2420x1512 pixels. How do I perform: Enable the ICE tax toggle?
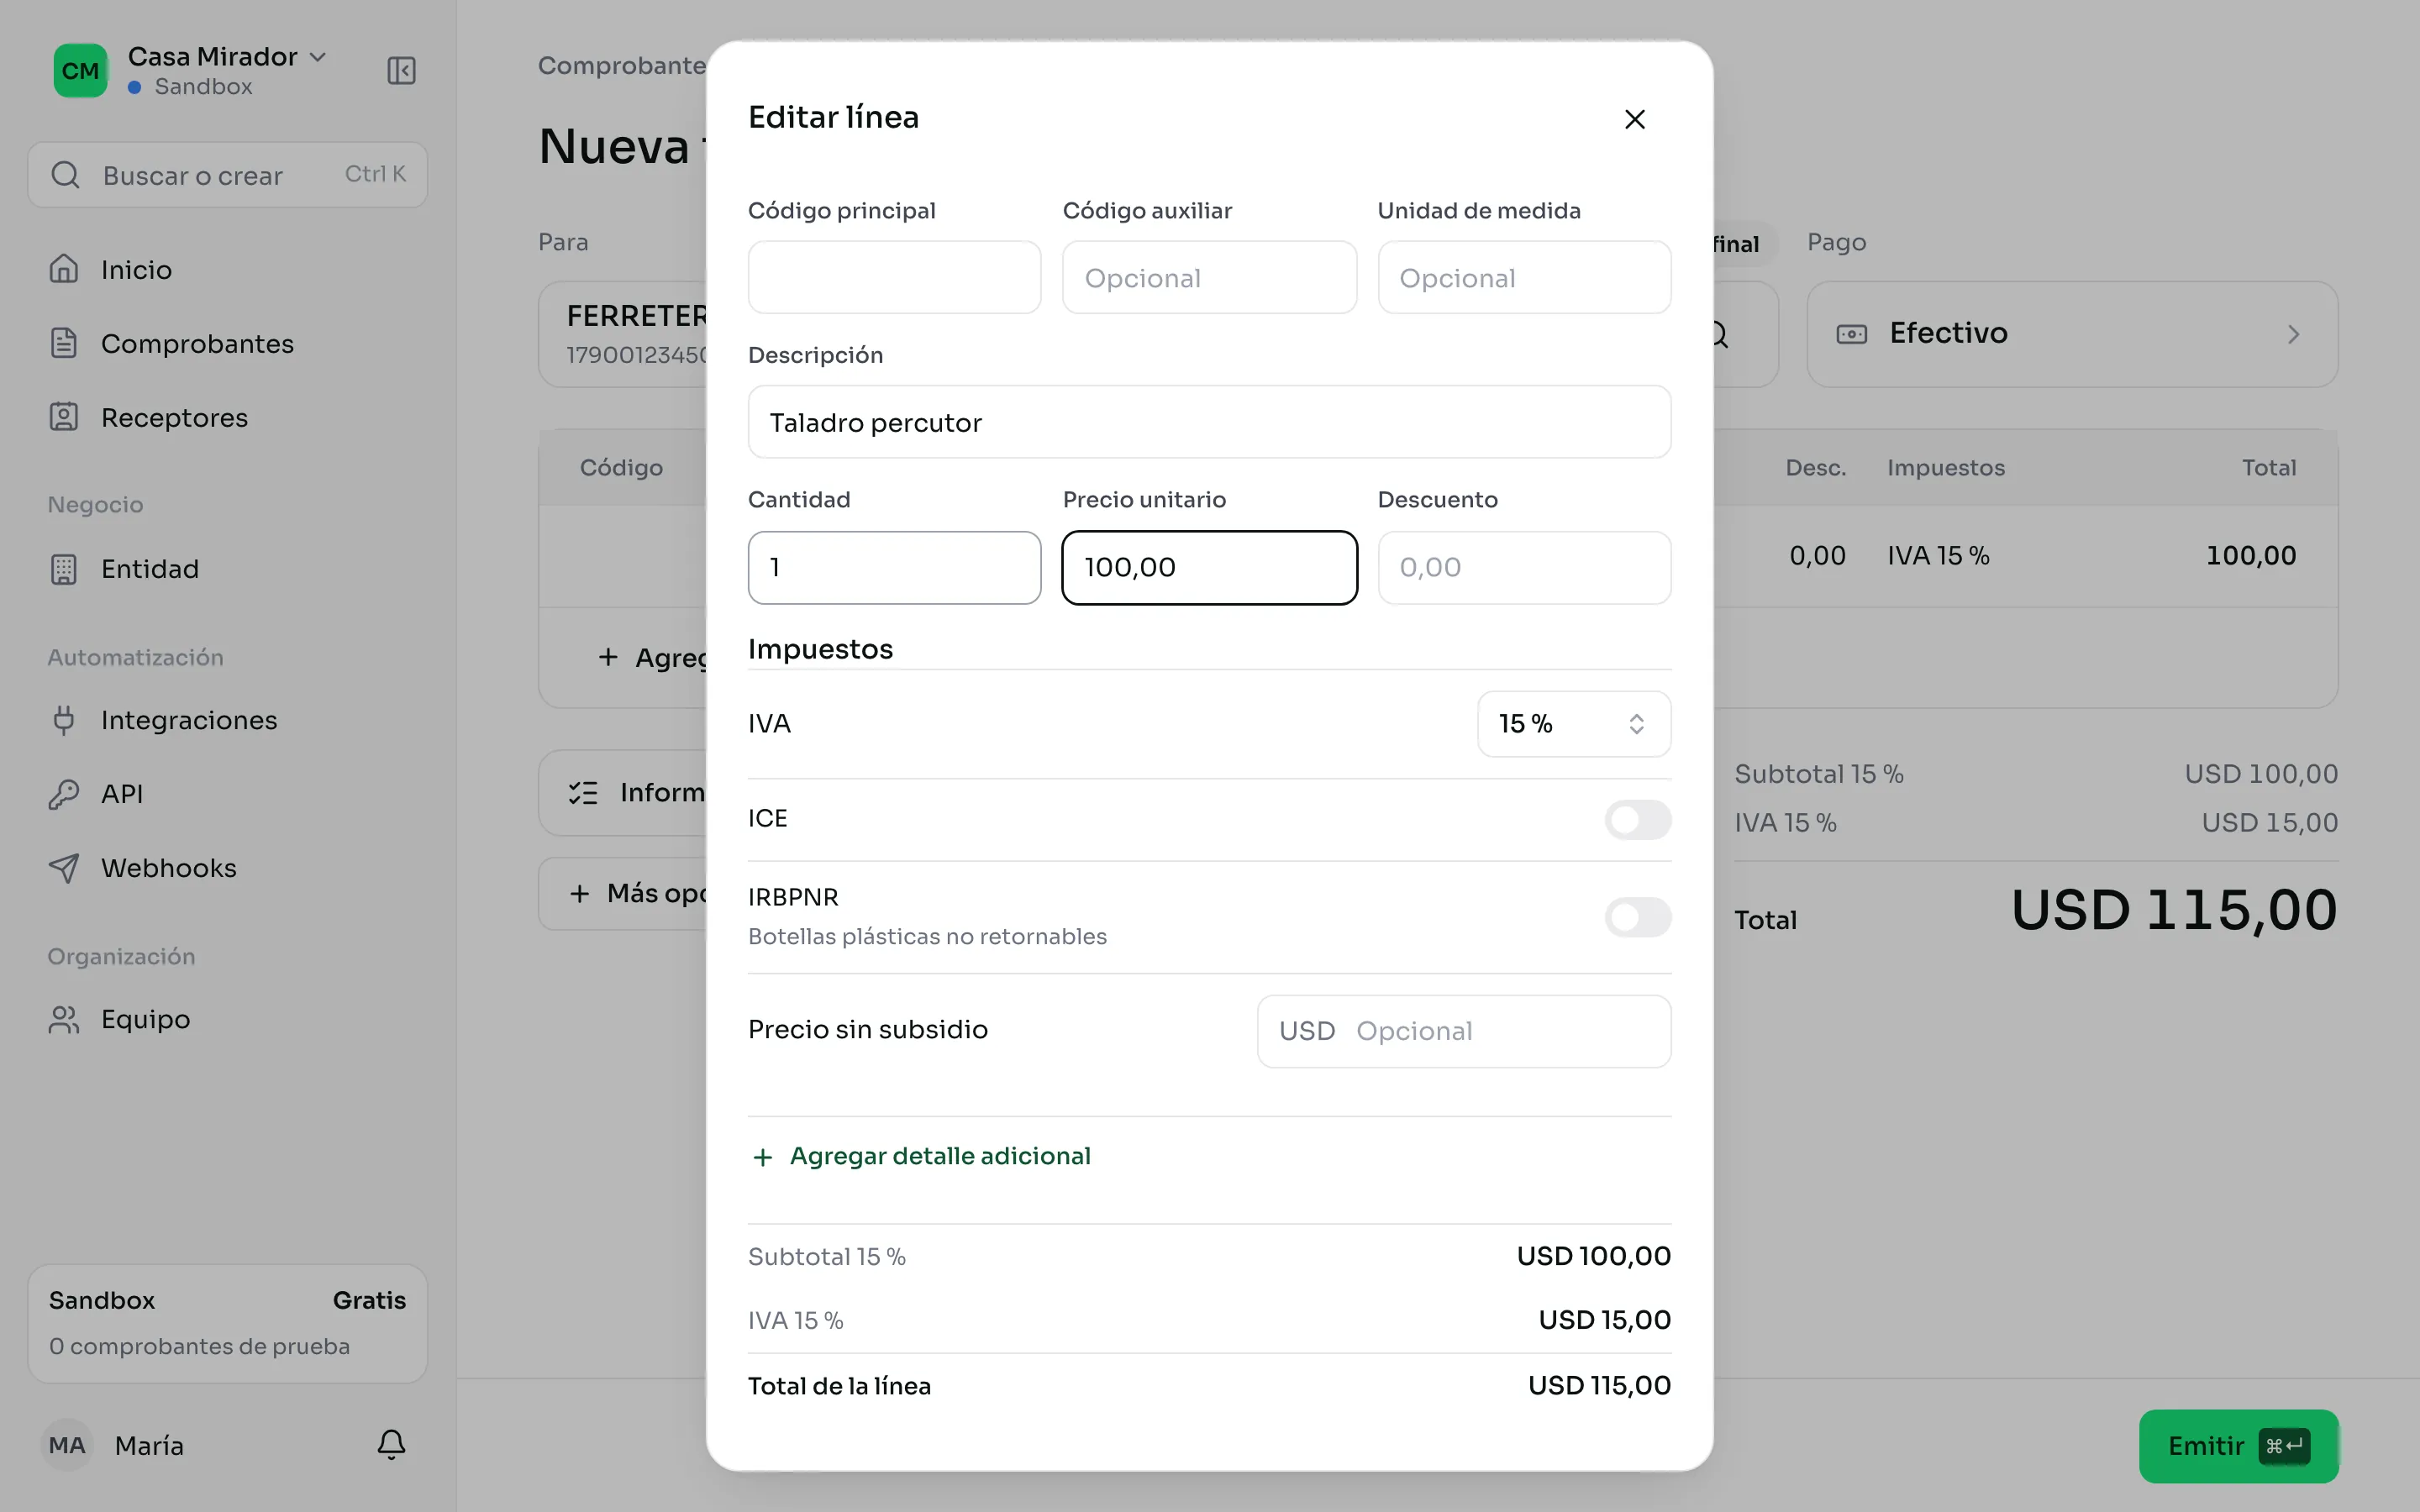tap(1638, 820)
